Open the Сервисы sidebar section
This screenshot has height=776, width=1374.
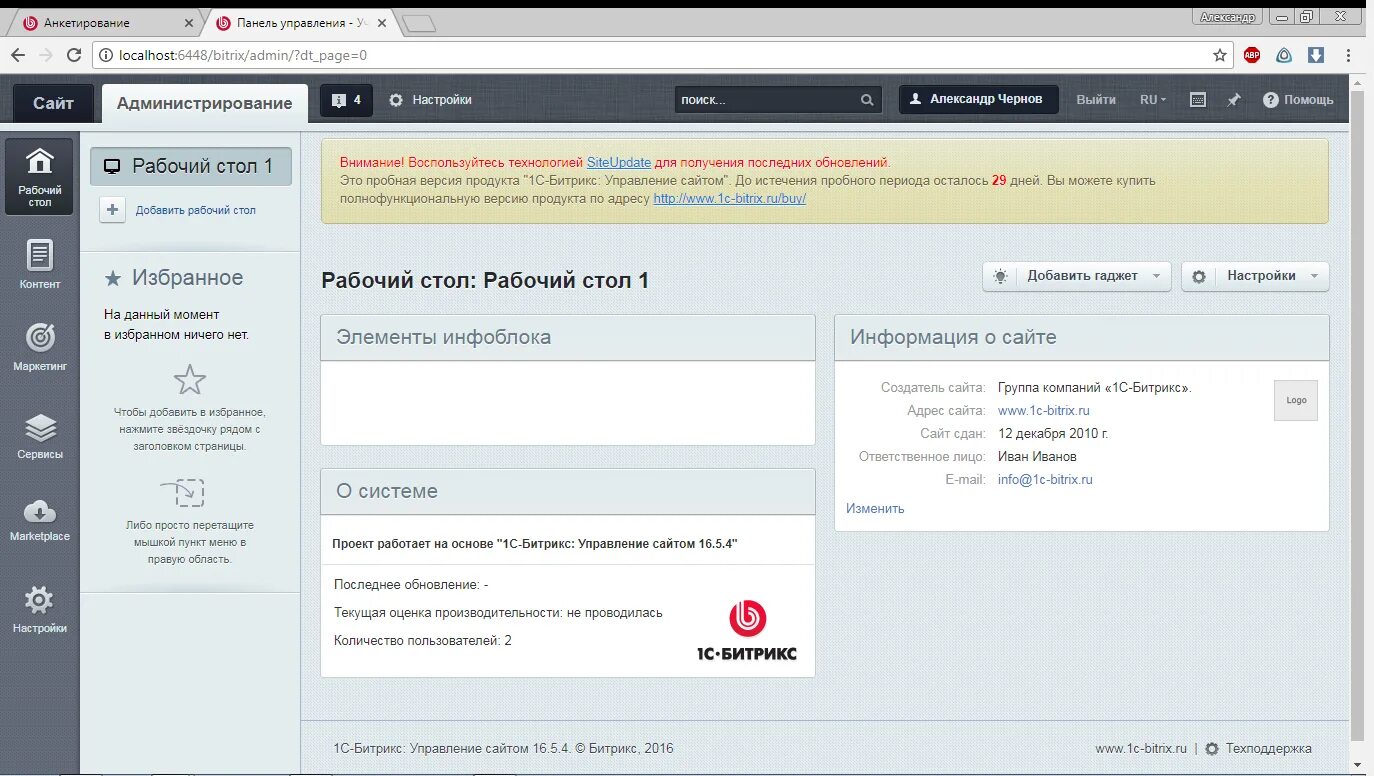(39, 436)
